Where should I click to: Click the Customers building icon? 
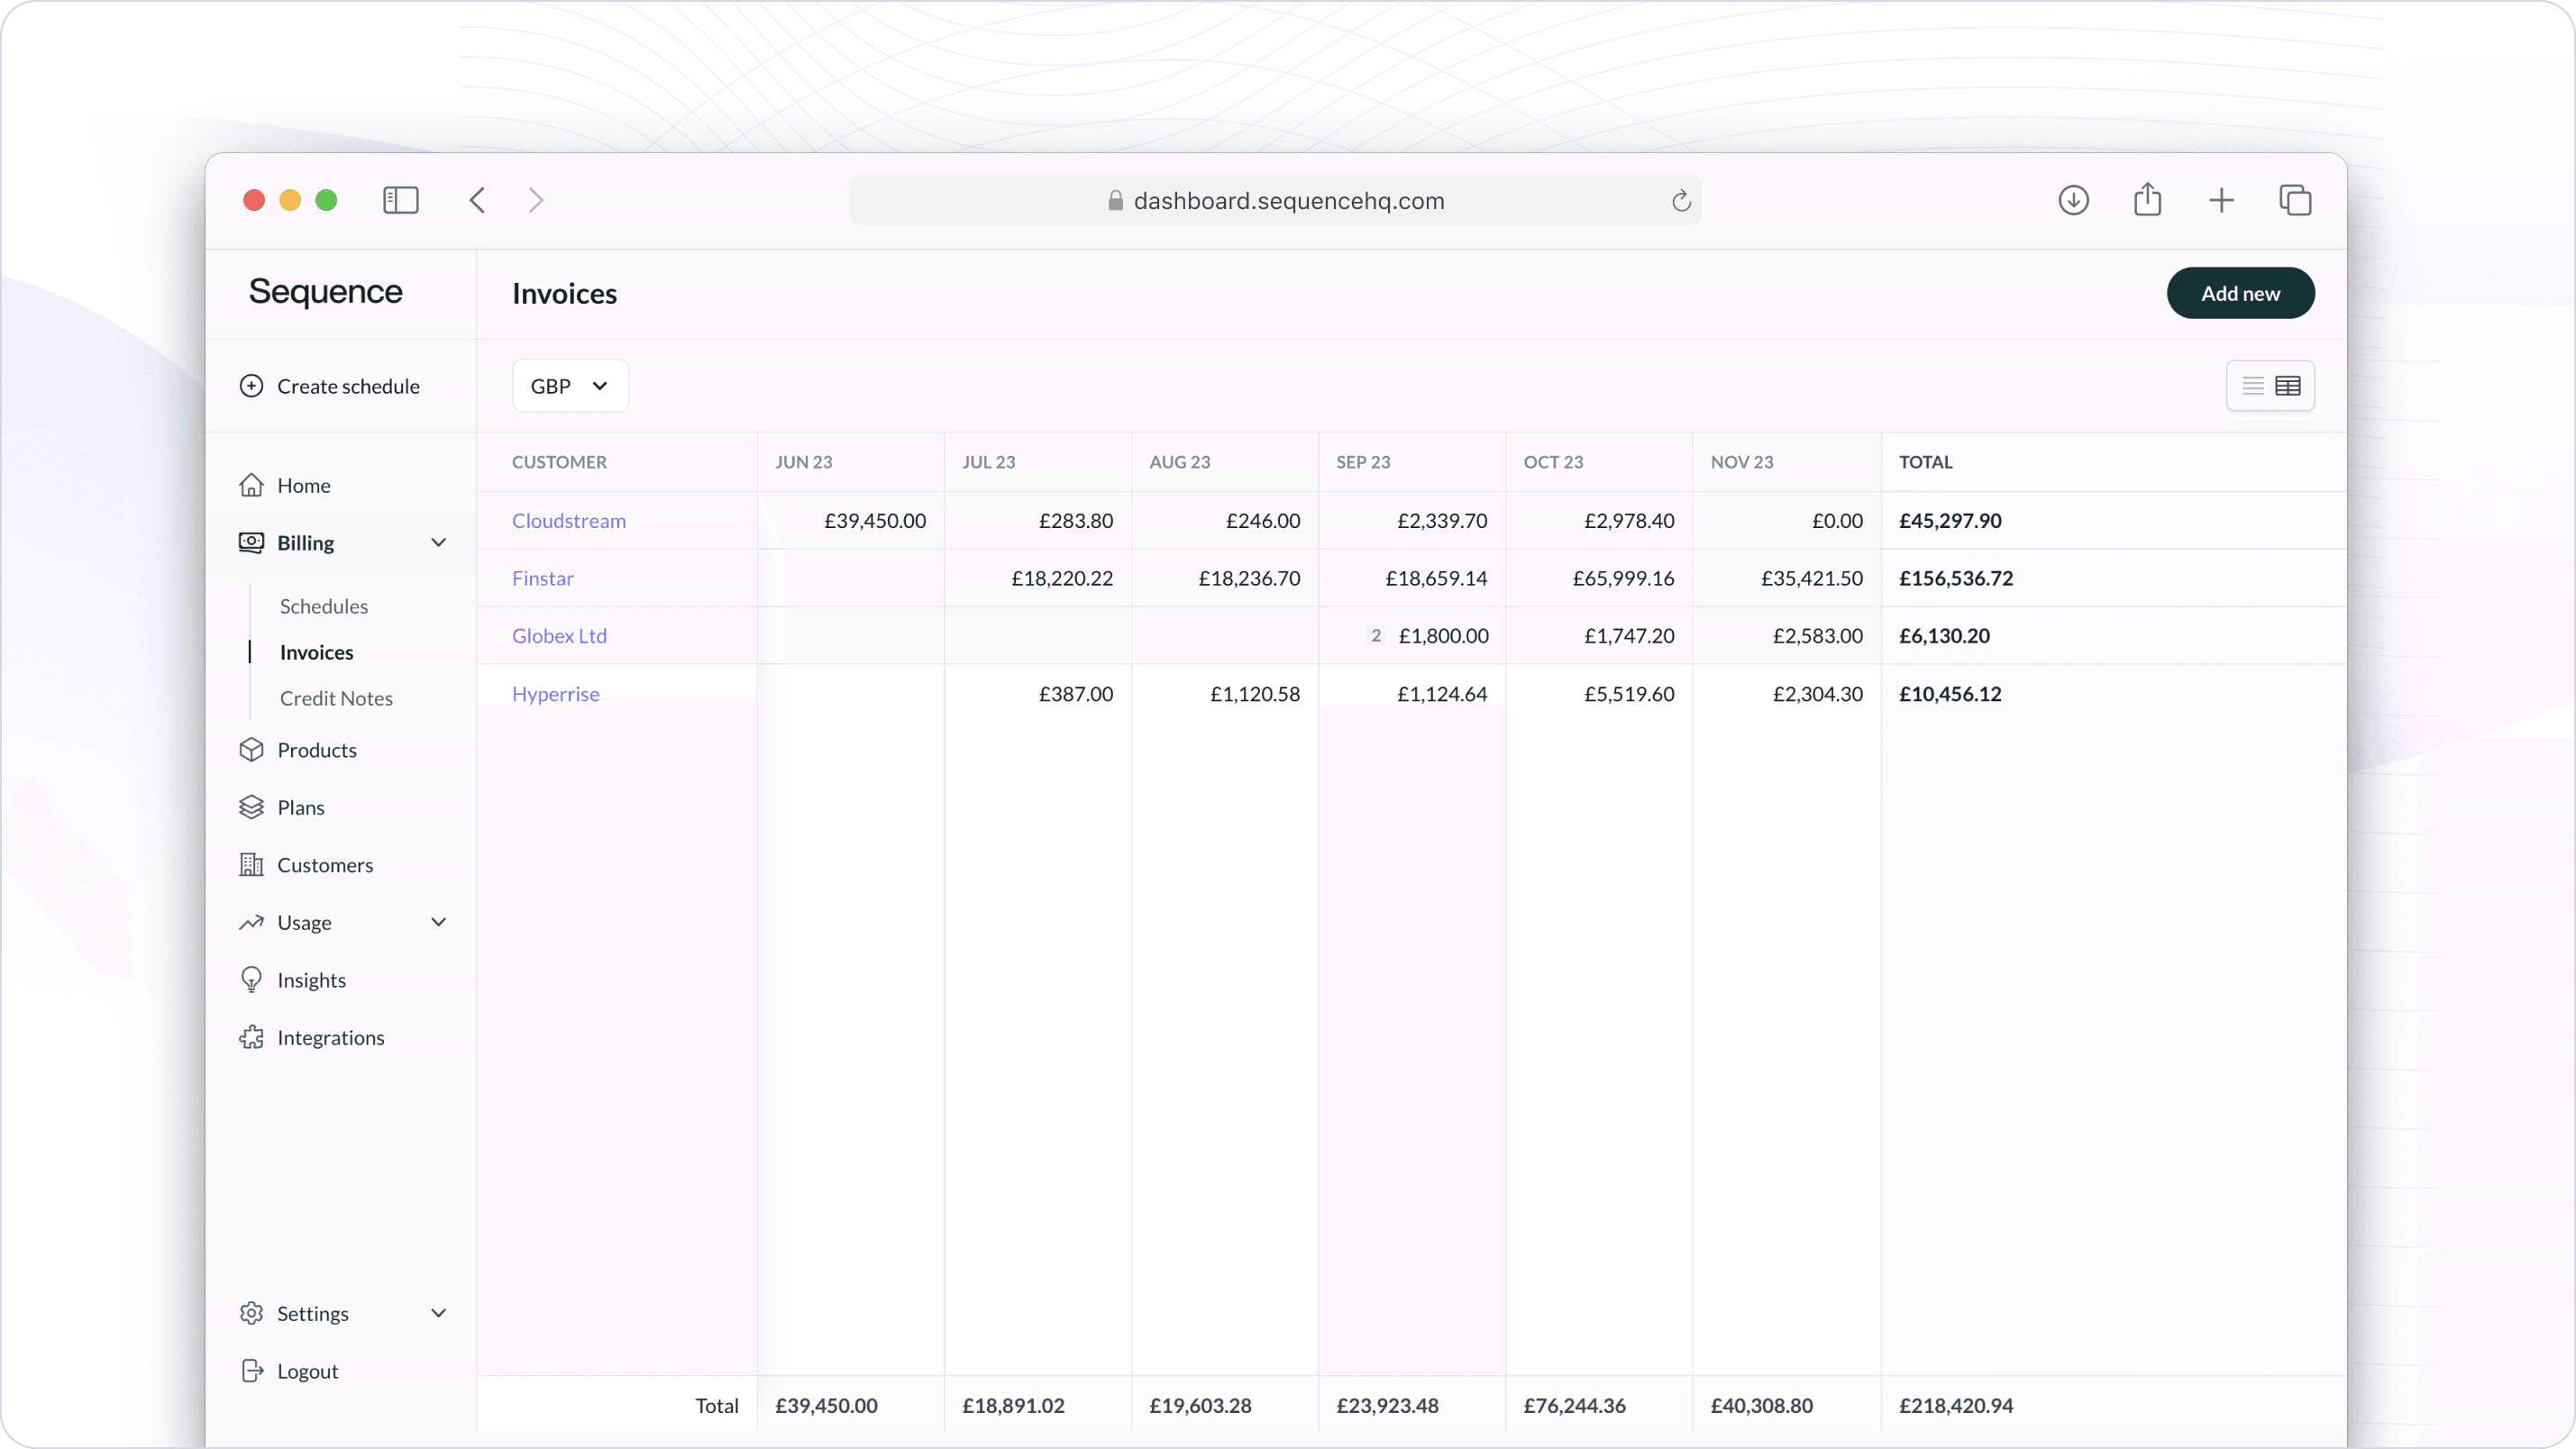click(x=251, y=865)
